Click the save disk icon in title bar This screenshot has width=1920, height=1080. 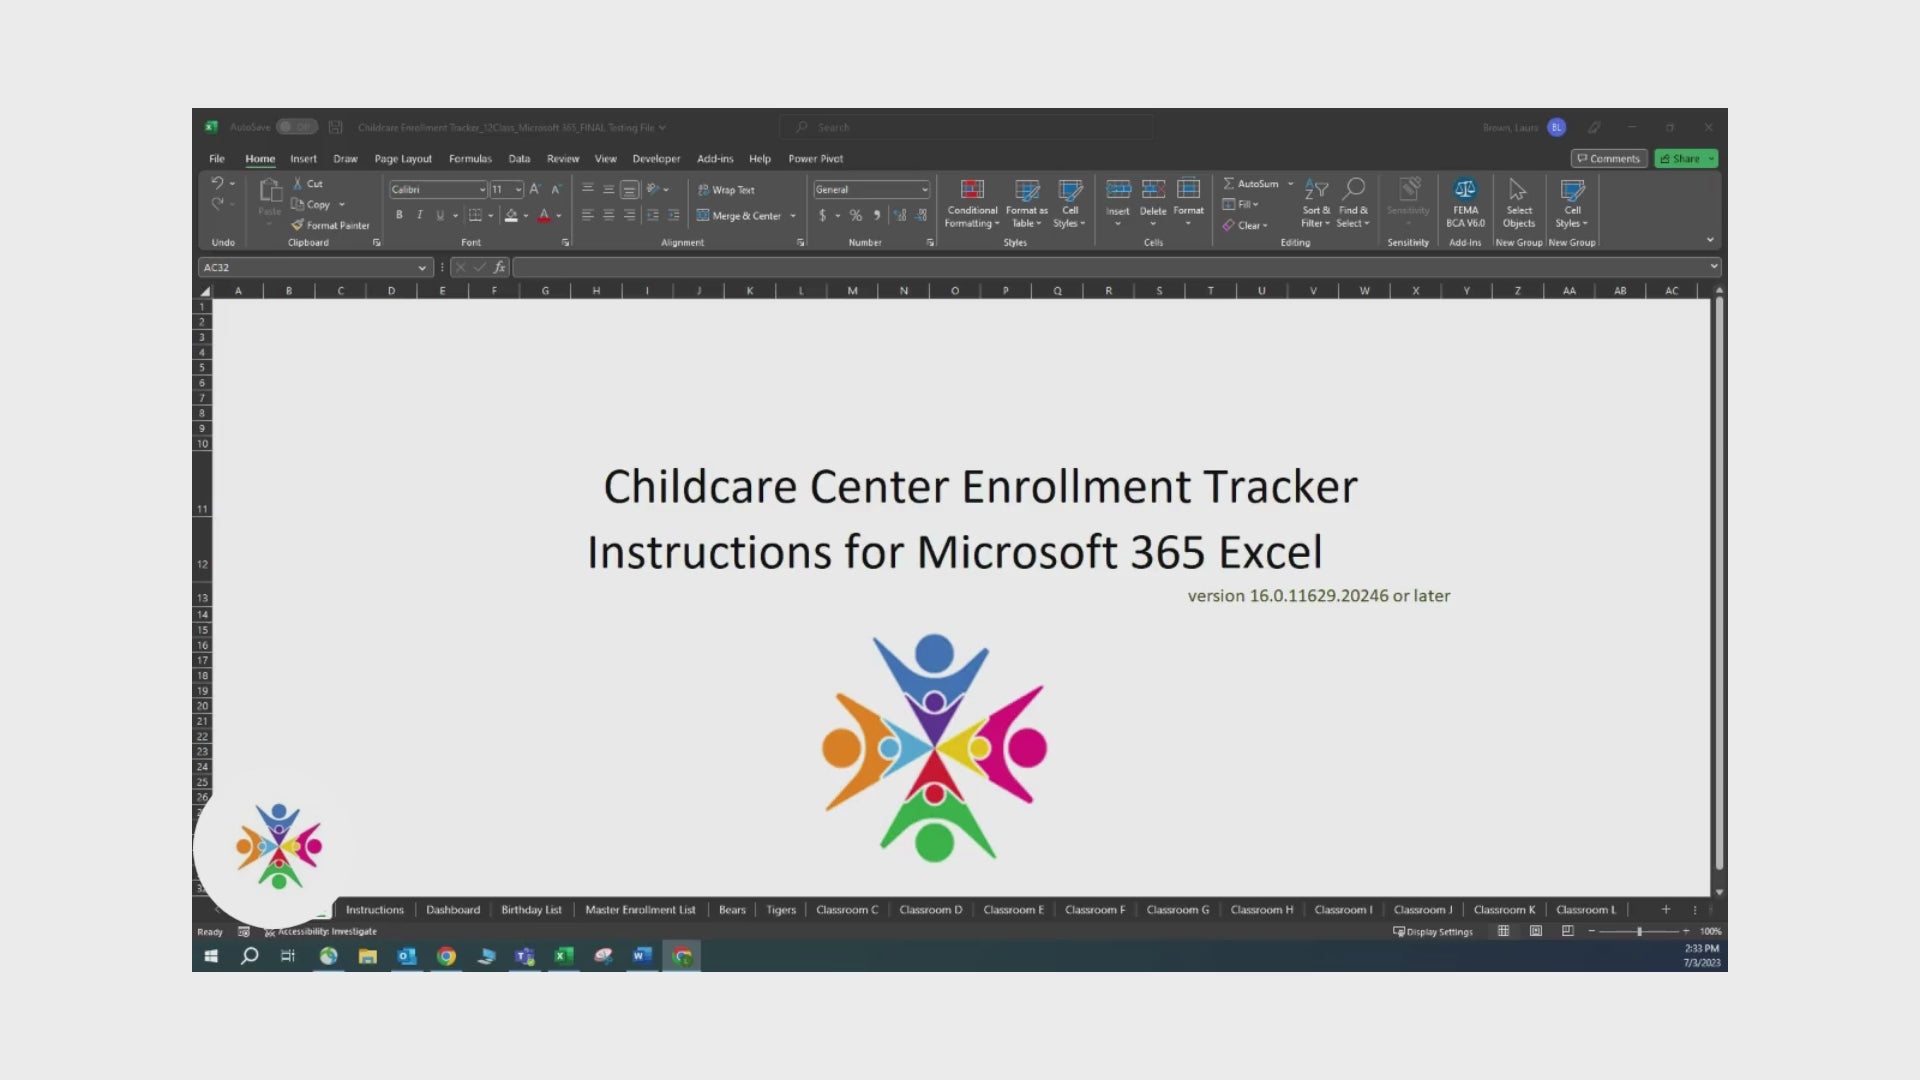click(x=336, y=127)
